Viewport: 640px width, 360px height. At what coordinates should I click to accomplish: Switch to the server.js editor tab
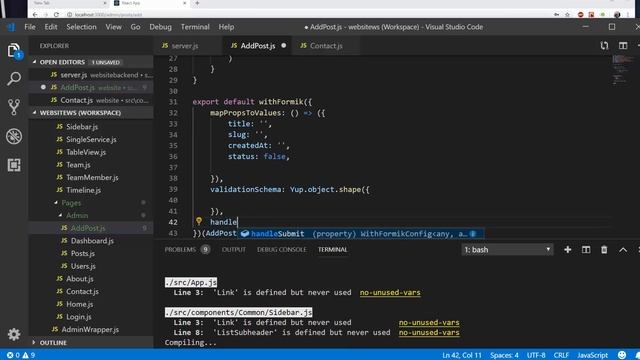188,46
